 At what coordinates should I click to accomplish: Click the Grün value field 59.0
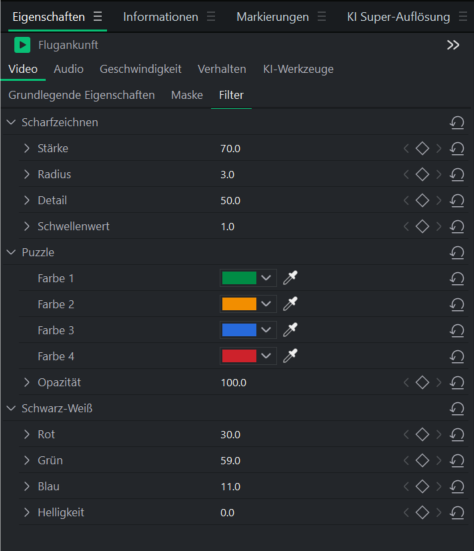point(230,461)
